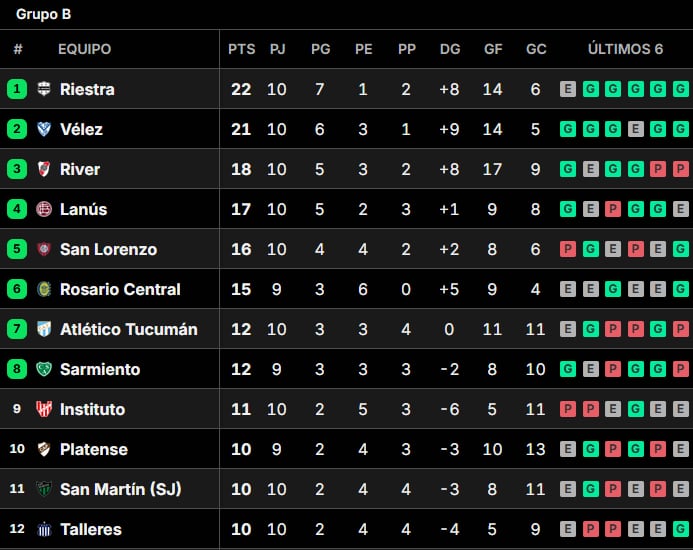Click Riestra's first result square in Últimos 6
The width and height of the screenshot is (693, 550).
(x=568, y=89)
